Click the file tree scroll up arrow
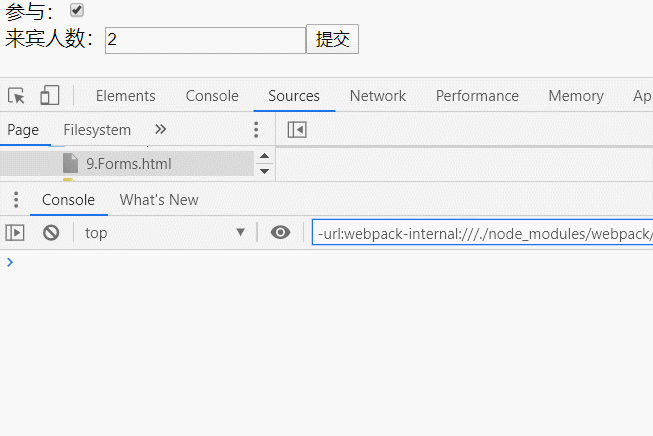Screen dimensions: 653x436 click(264, 156)
